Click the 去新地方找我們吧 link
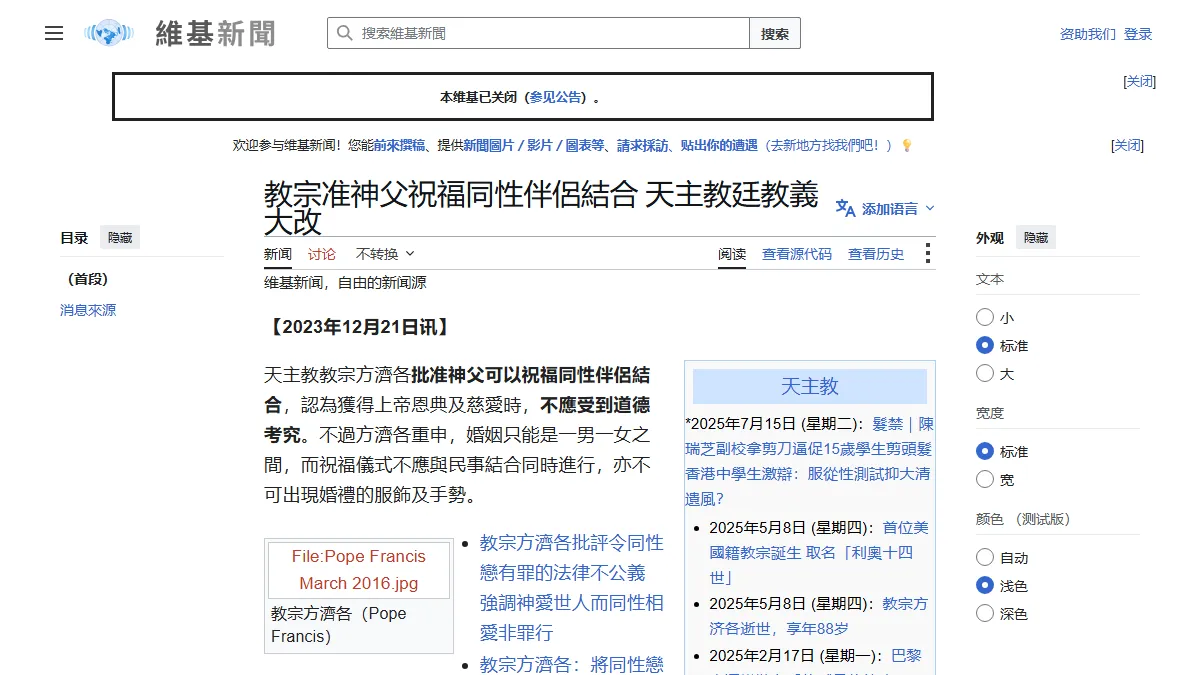This screenshot has width=1200, height=675. pos(829,145)
